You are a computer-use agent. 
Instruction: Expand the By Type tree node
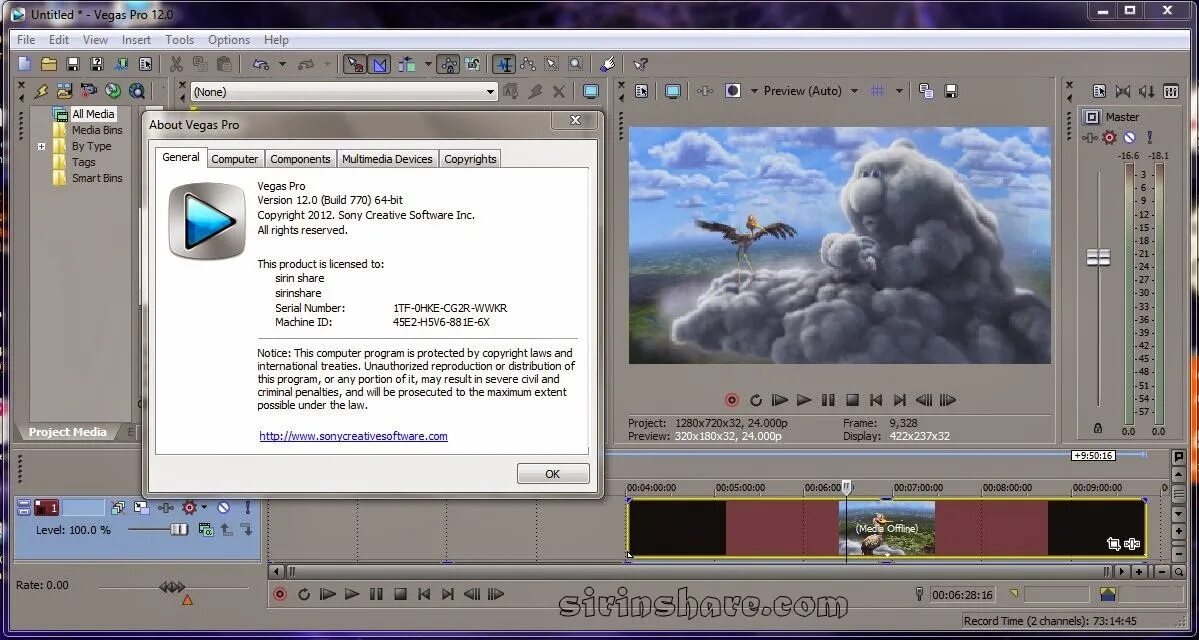(41, 146)
